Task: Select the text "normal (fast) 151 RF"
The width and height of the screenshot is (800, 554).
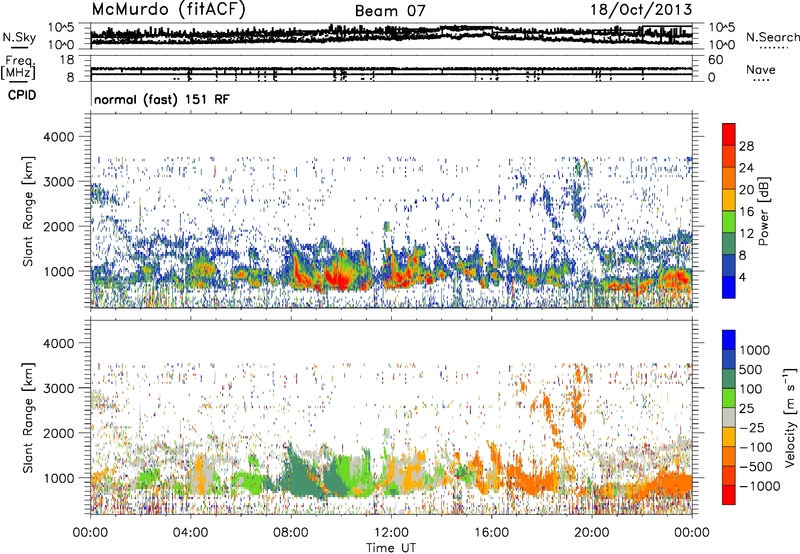Action: point(162,99)
